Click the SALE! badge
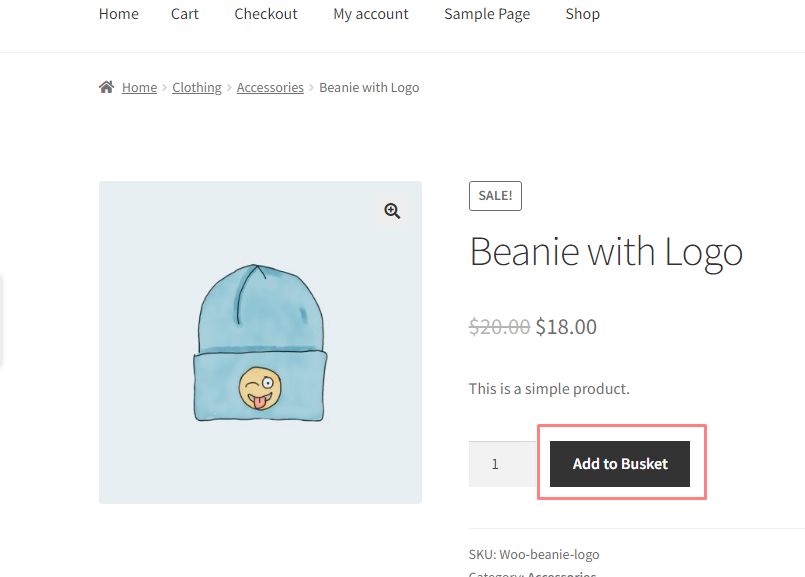 tap(495, 196)
